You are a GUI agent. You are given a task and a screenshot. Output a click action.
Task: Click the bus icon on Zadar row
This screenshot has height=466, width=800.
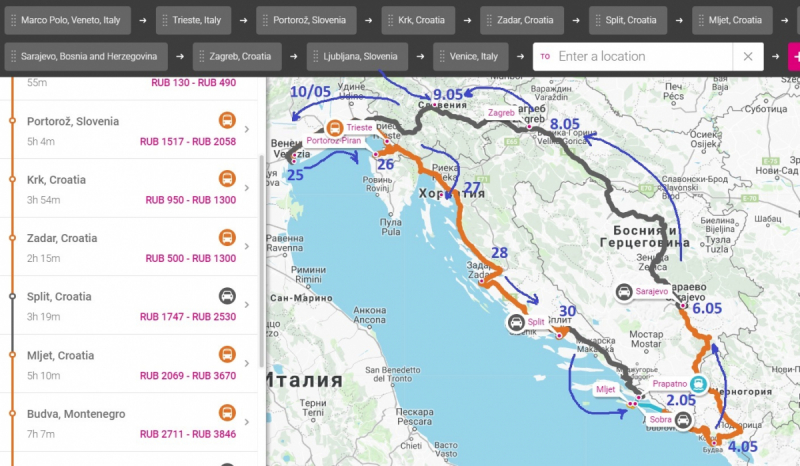click(x=228, y=238)
